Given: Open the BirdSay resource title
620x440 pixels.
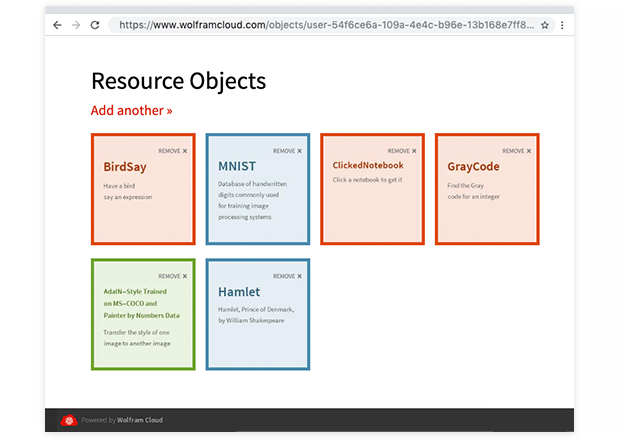Looking at the screenshot, I should point(125,167).
